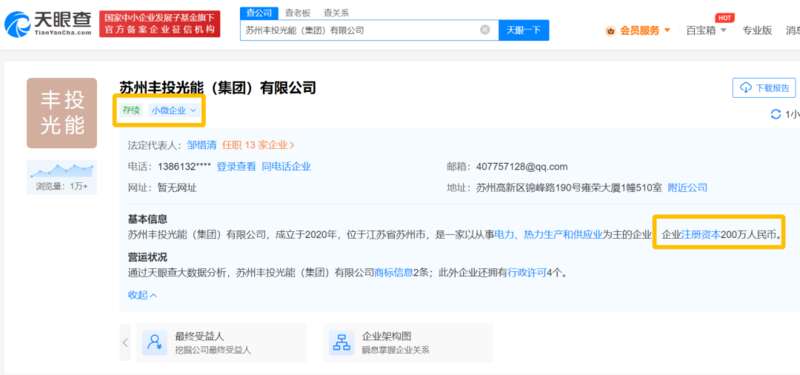Select the 查关系 tab
The width and height of the screenshot is (800, 375).
tap(336, 13)
